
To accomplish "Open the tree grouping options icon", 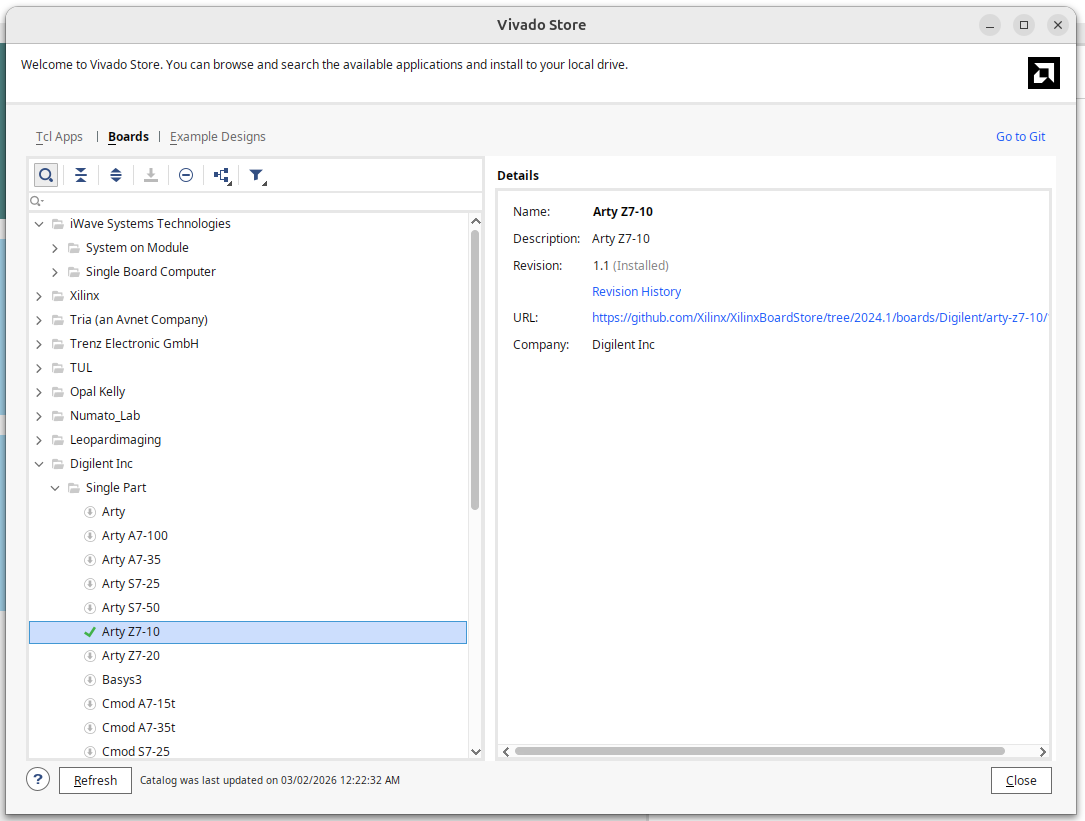I will pos(222,176).
